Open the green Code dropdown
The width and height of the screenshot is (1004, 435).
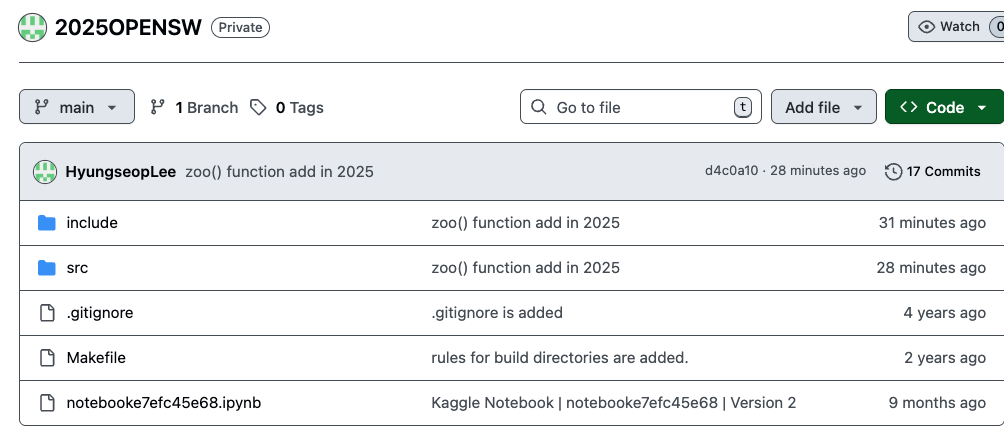[x=943, y=107]
